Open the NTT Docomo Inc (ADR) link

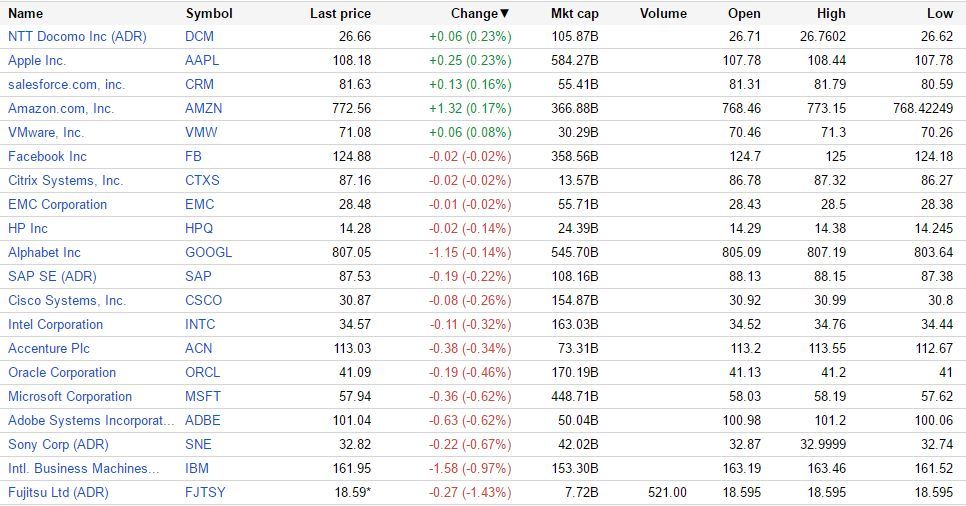tap(77, 36)
